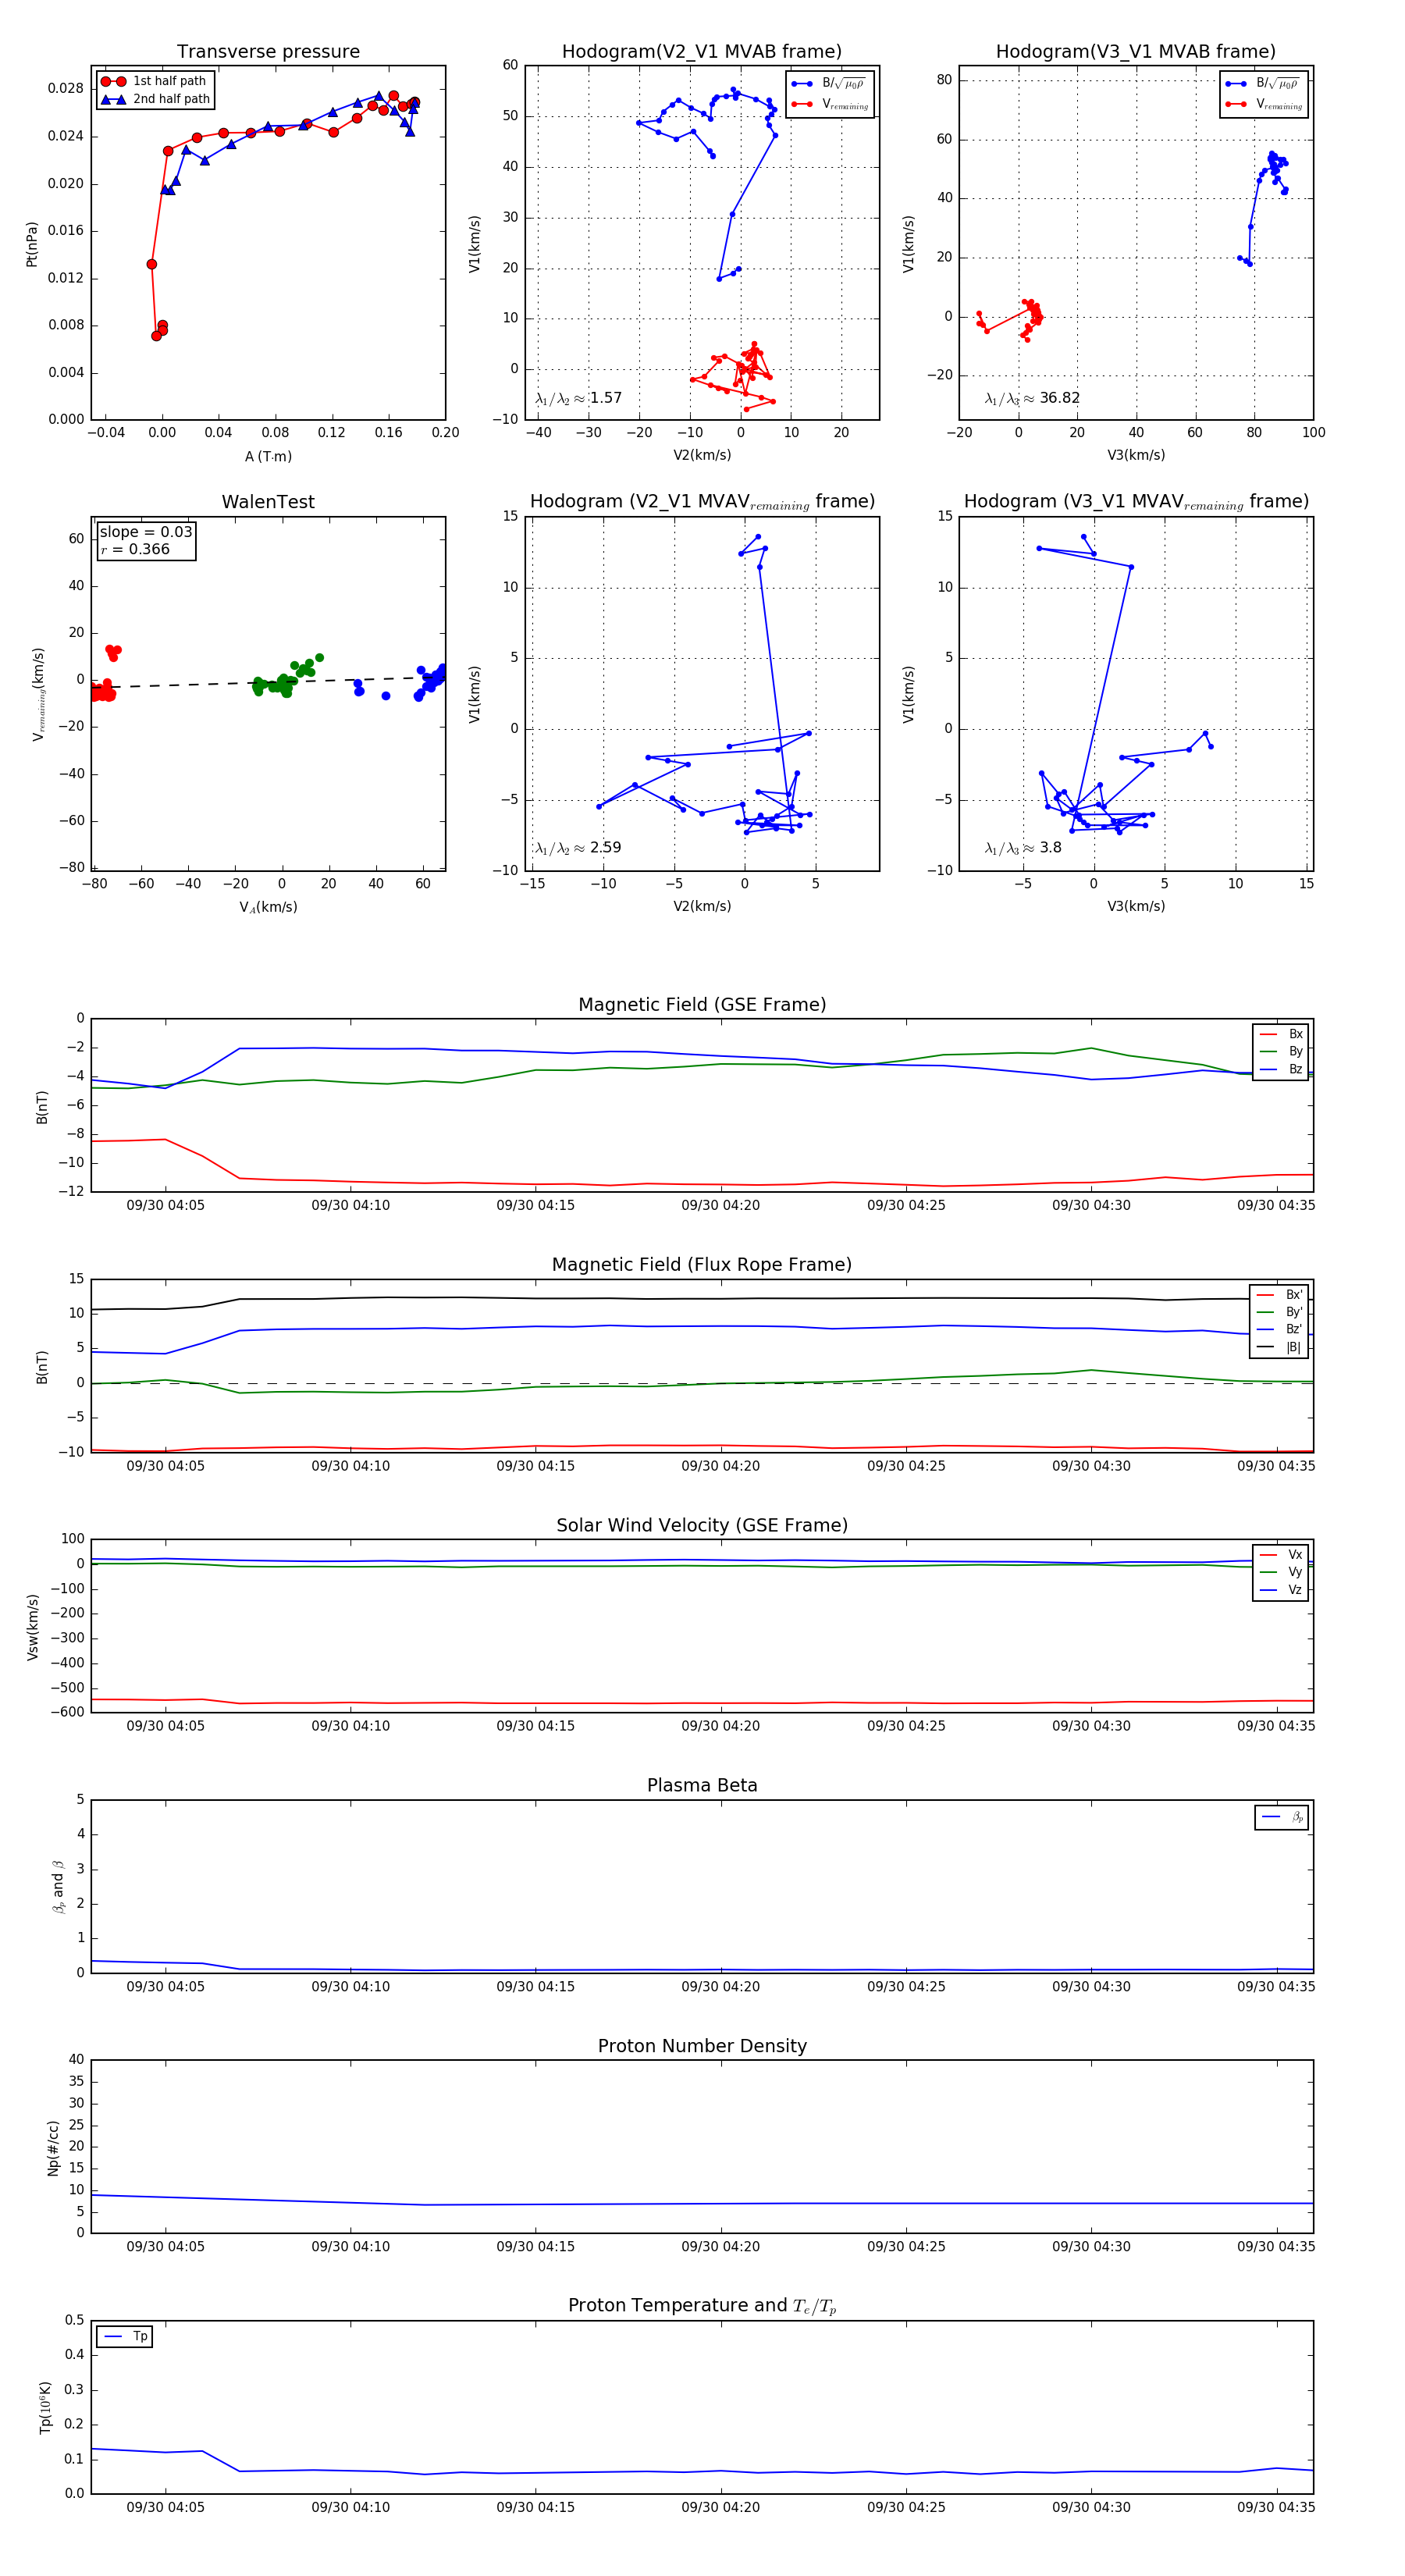Click "Proton Temperature and Te/Tp" title
This screenshot has height=2576, width=1405.
tap(702, 2306)
